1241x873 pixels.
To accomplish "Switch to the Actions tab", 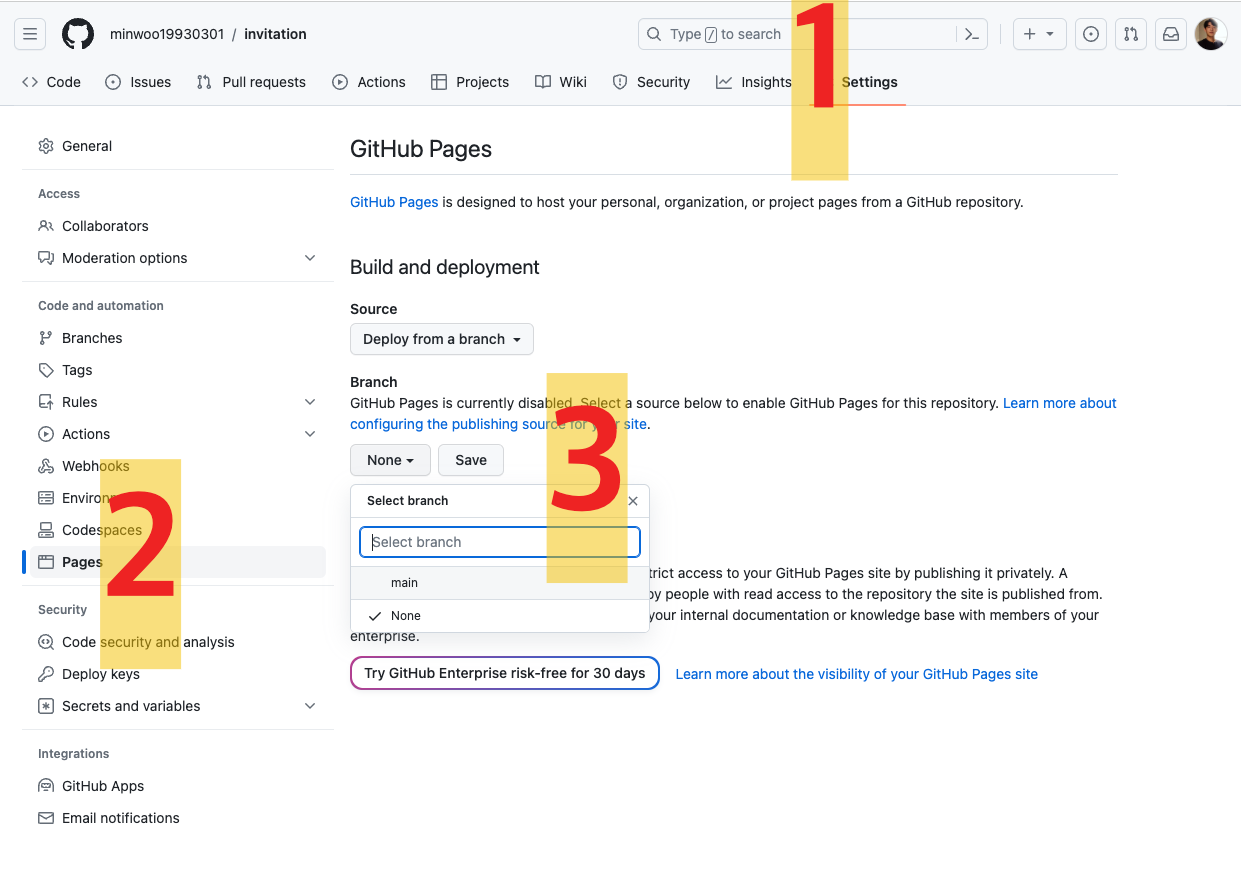I will pyautogui.click(x=369, y=82).
